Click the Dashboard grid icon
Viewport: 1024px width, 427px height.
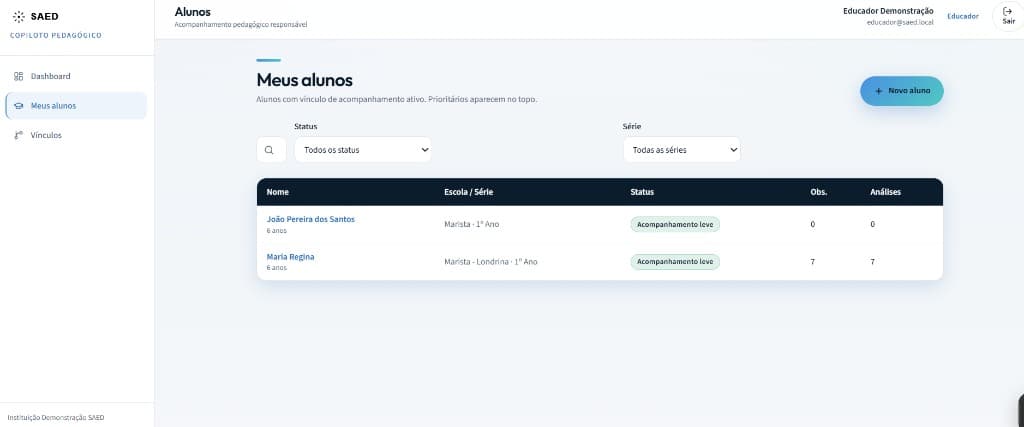pyautogui.click(x=19, y=76)
